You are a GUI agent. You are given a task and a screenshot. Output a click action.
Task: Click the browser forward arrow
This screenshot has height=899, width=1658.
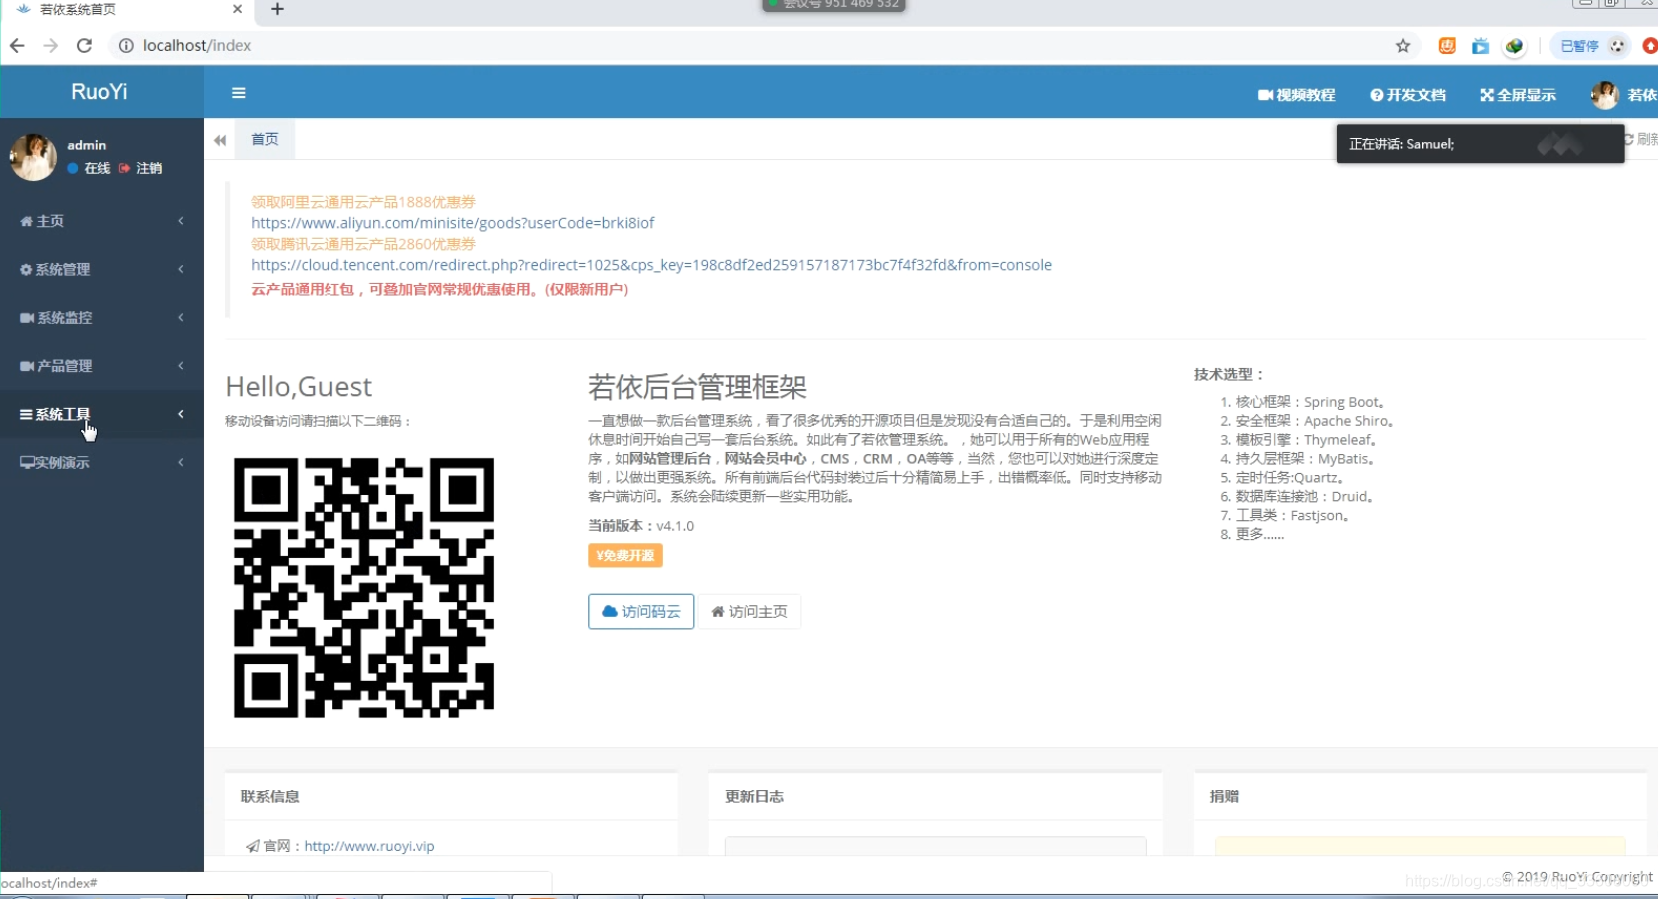coord(51,45)
